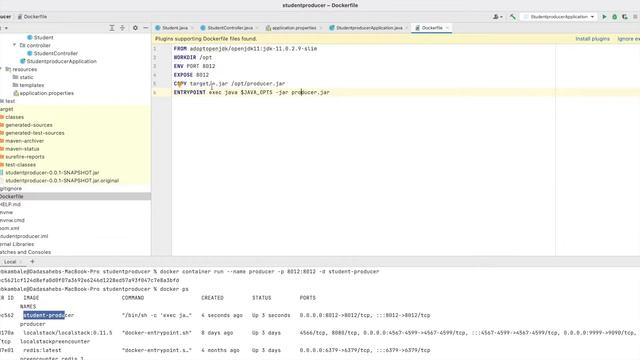This screenshot has width=640, height=360.
Task: Close the Dockerfile editor tab
Action: click(447, 28)
